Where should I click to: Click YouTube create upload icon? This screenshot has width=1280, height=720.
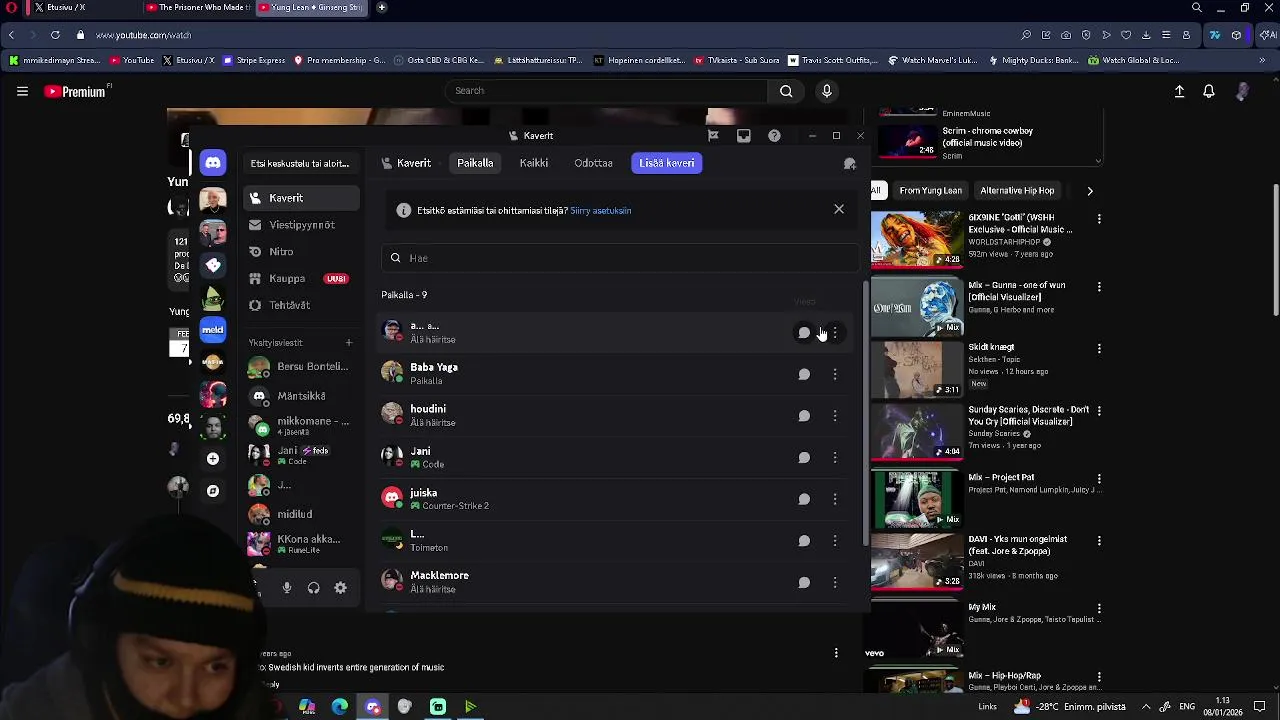1179,91
